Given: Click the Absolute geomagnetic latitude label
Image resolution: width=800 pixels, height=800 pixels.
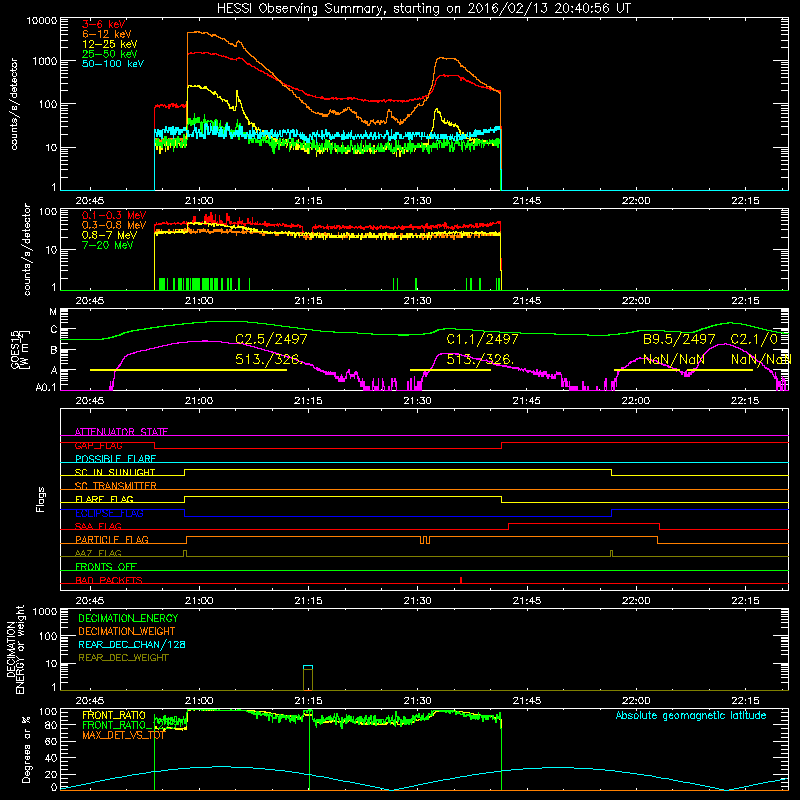Looking at the screenshot, I should tap(691, 715).
